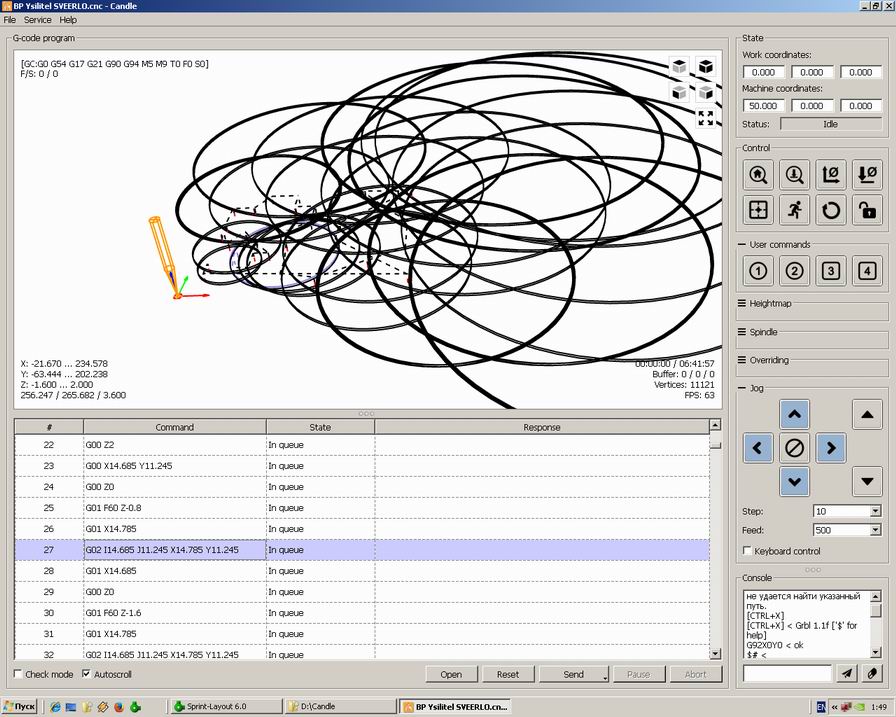Open the Service menu
Viewport: 896px width, 717px height.
(38, 19)
